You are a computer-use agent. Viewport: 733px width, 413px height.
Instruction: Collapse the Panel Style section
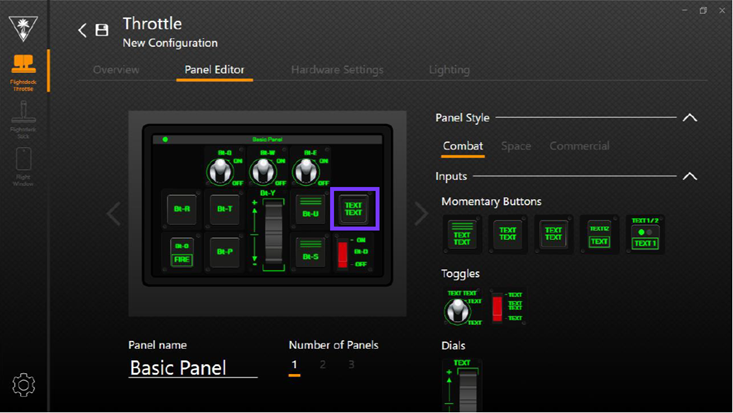pos(690,118)
